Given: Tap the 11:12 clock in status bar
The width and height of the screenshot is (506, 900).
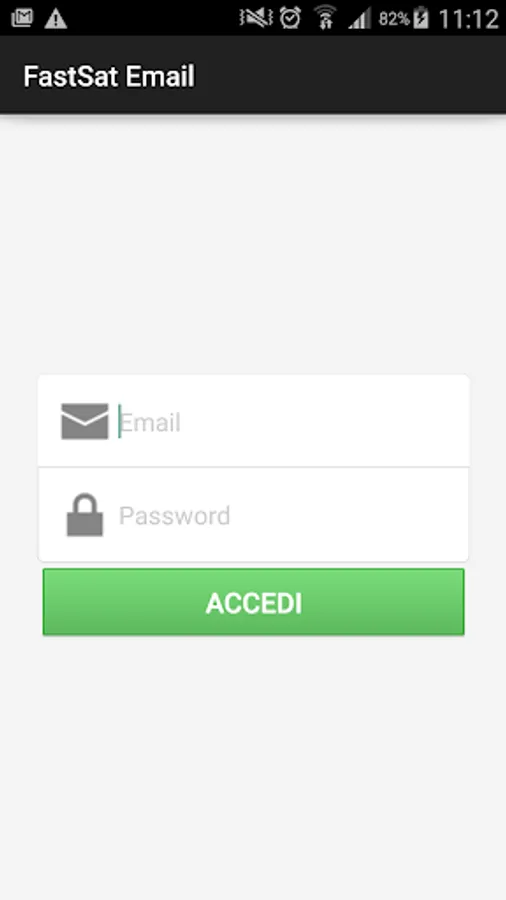Looking at the screenshot, I should (x=469, y=19).
